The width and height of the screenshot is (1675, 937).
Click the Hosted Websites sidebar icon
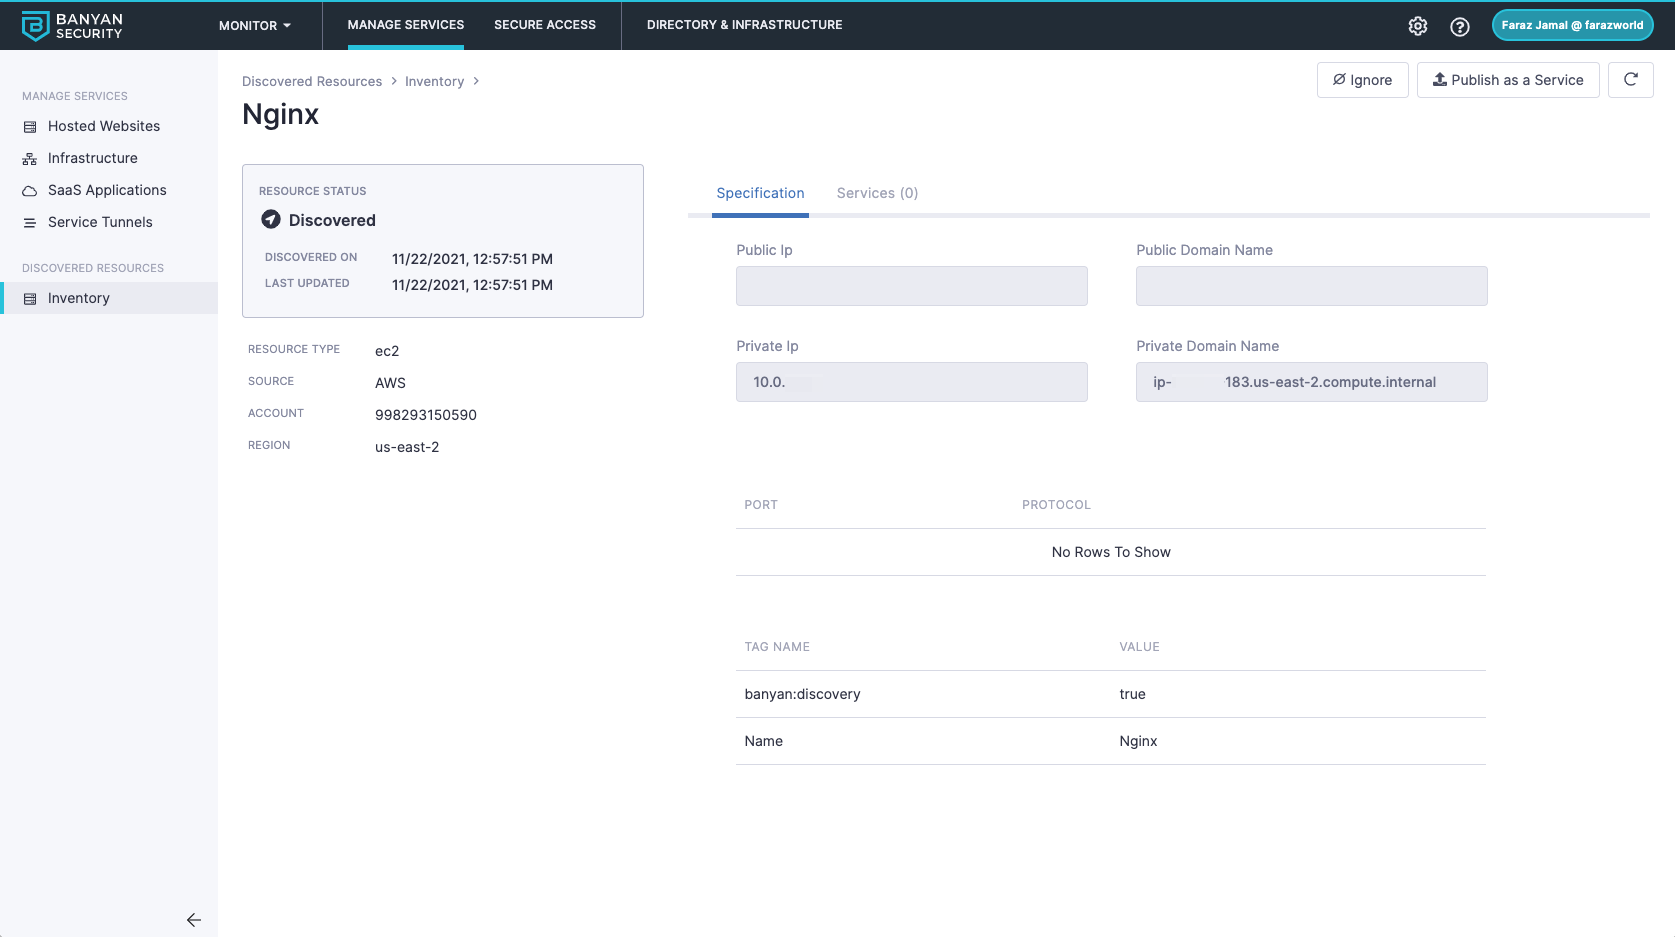[x=30, y=127]
